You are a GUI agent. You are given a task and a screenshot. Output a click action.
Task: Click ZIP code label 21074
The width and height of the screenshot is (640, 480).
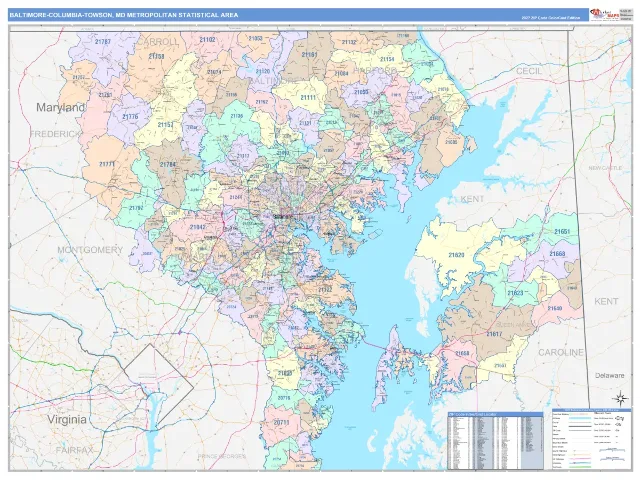[x=214, y=72]
